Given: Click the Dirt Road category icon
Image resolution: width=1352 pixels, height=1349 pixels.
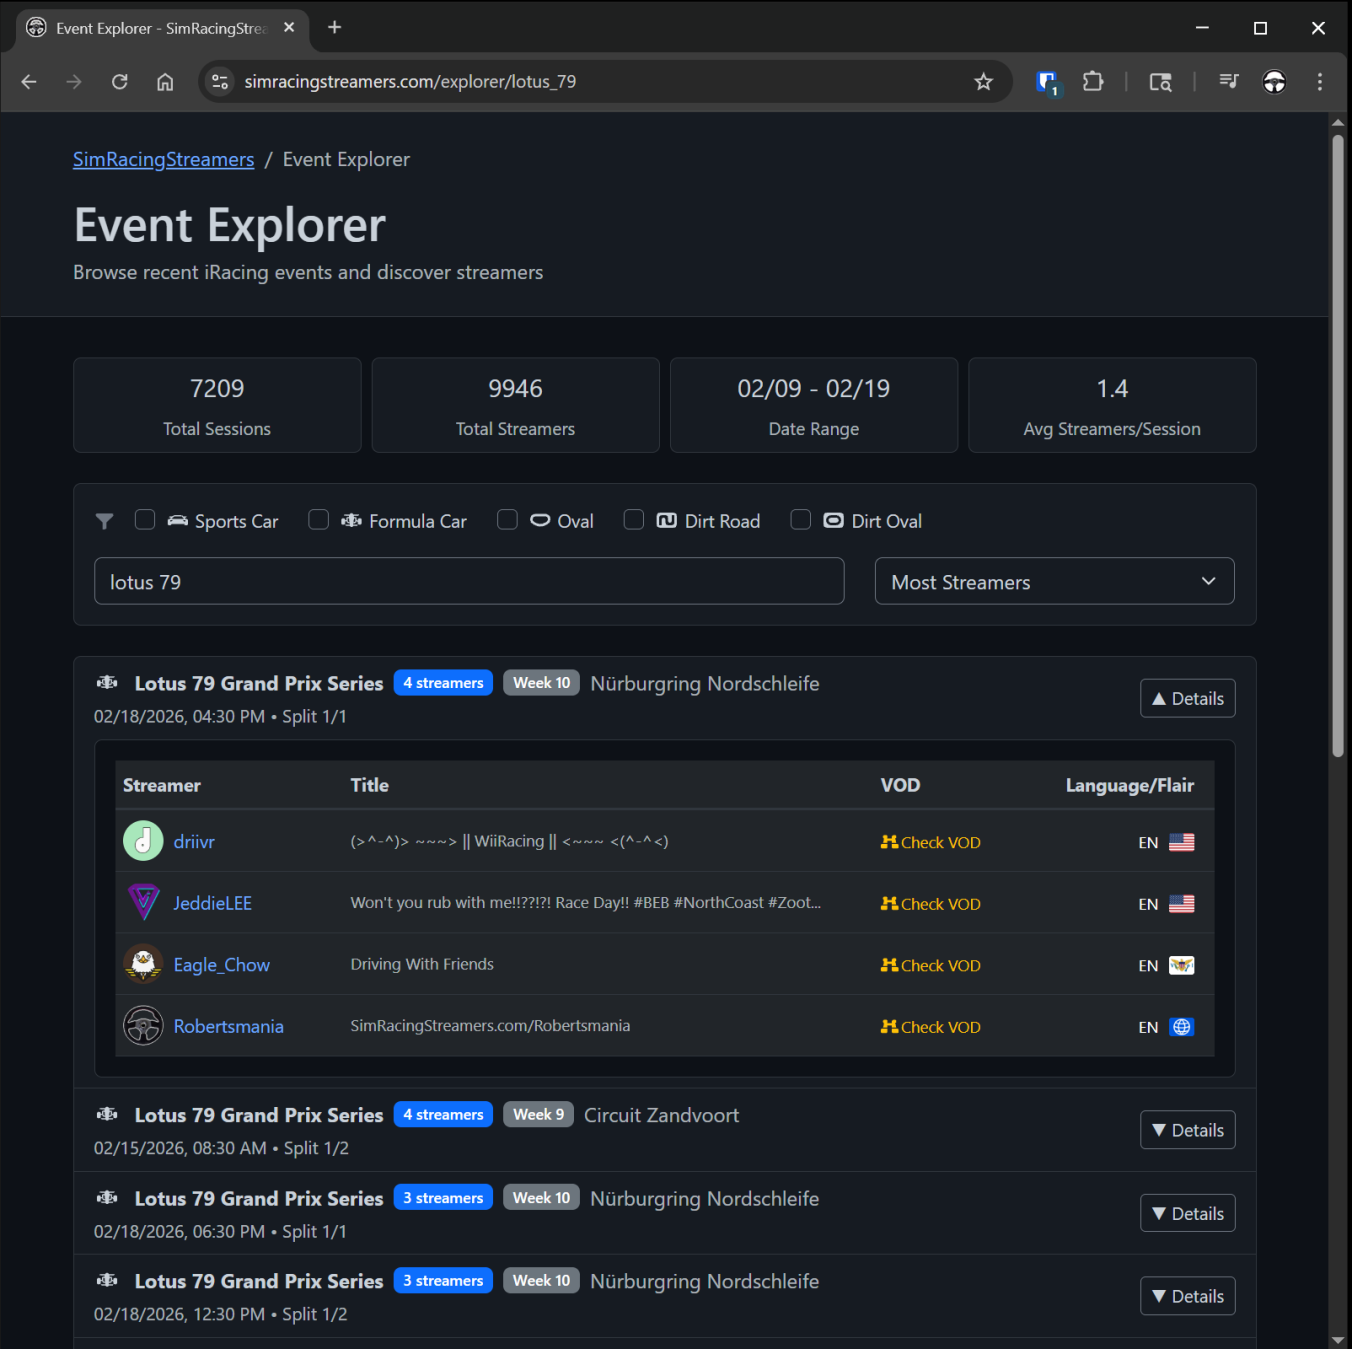Looking at the screenshot, I should pyautogui.click(x=665, y=520).
